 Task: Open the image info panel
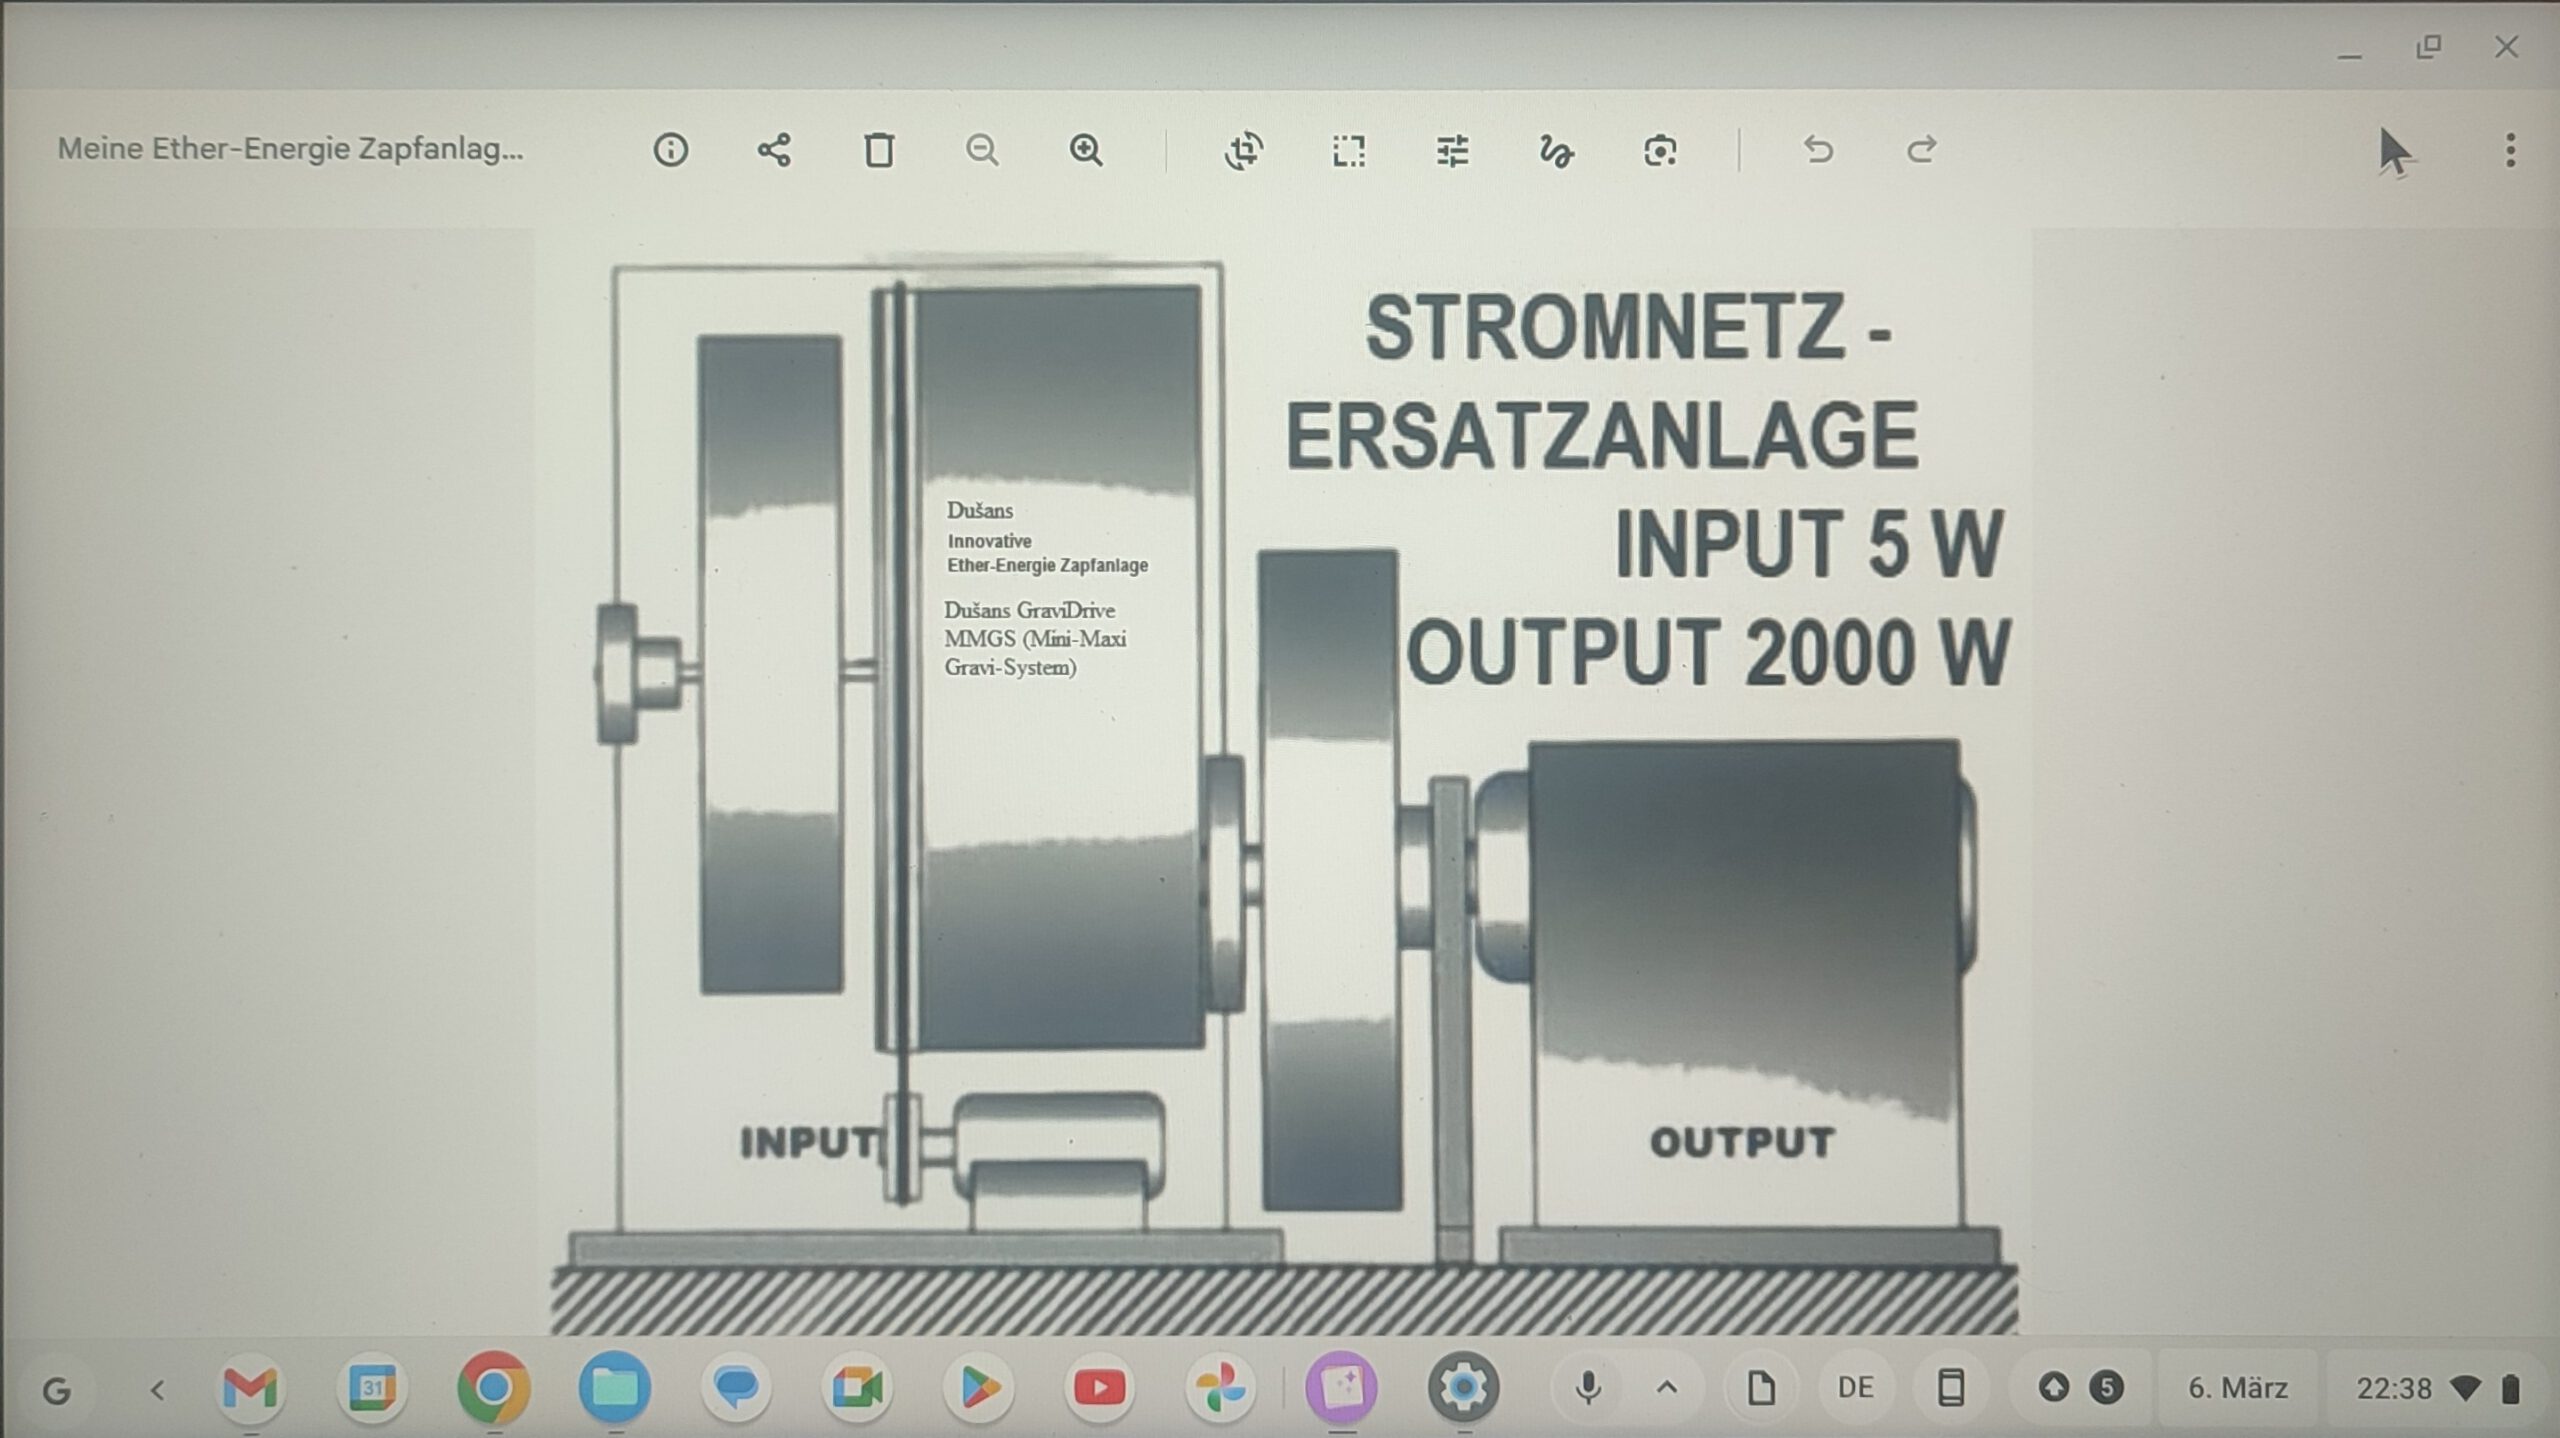pyautogui.click(x=670, y=150)
